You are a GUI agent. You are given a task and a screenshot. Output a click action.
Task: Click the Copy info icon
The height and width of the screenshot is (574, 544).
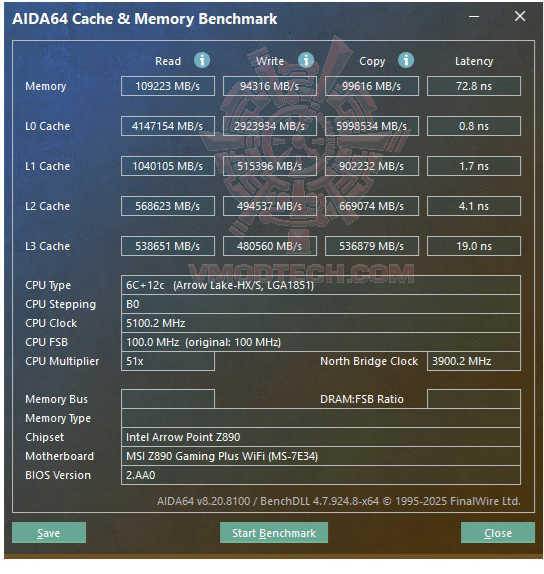(x=406, y=60)
